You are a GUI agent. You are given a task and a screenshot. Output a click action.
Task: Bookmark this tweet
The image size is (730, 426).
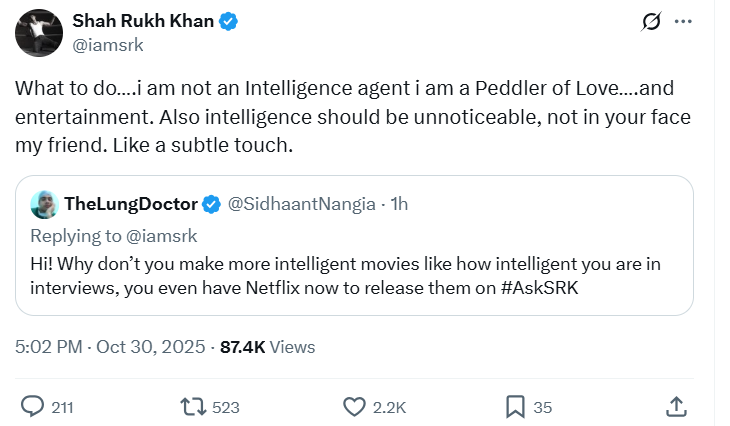[x=516, y=406]
